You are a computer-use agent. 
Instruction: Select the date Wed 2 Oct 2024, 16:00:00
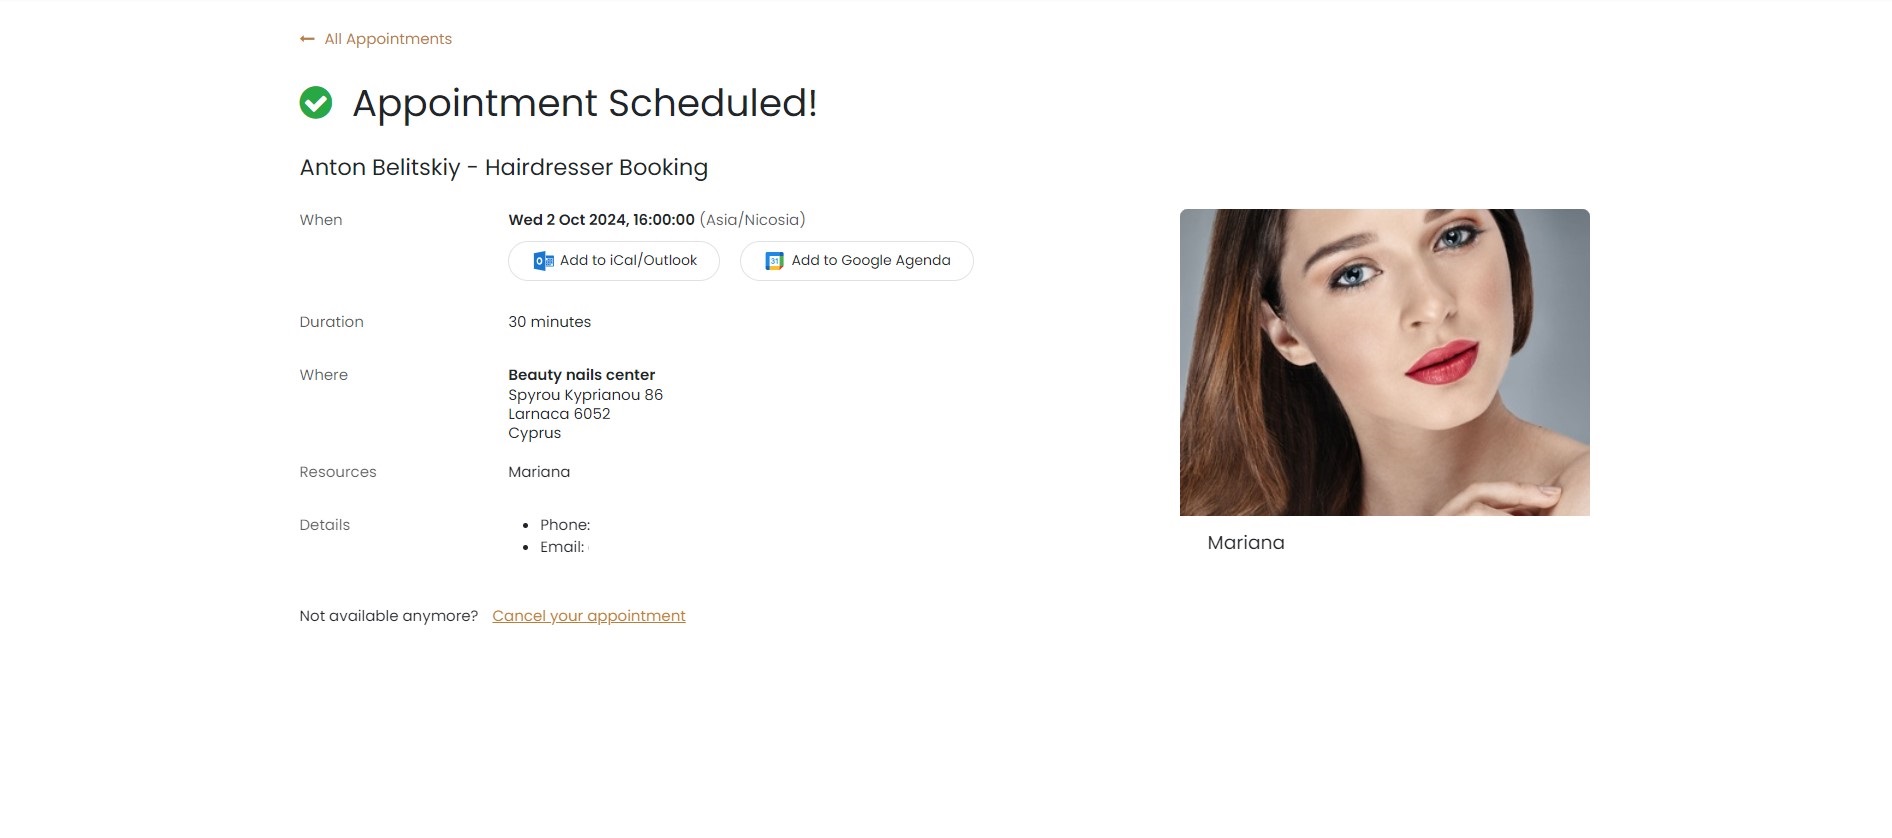click(601, 220)
